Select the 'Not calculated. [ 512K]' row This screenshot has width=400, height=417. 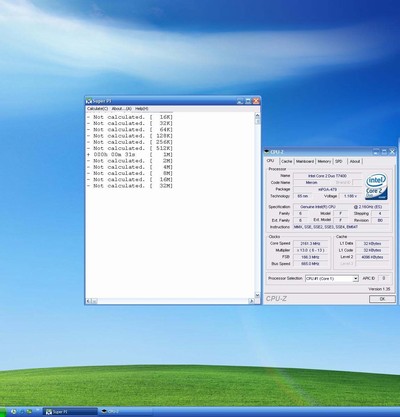pos(130,148)
